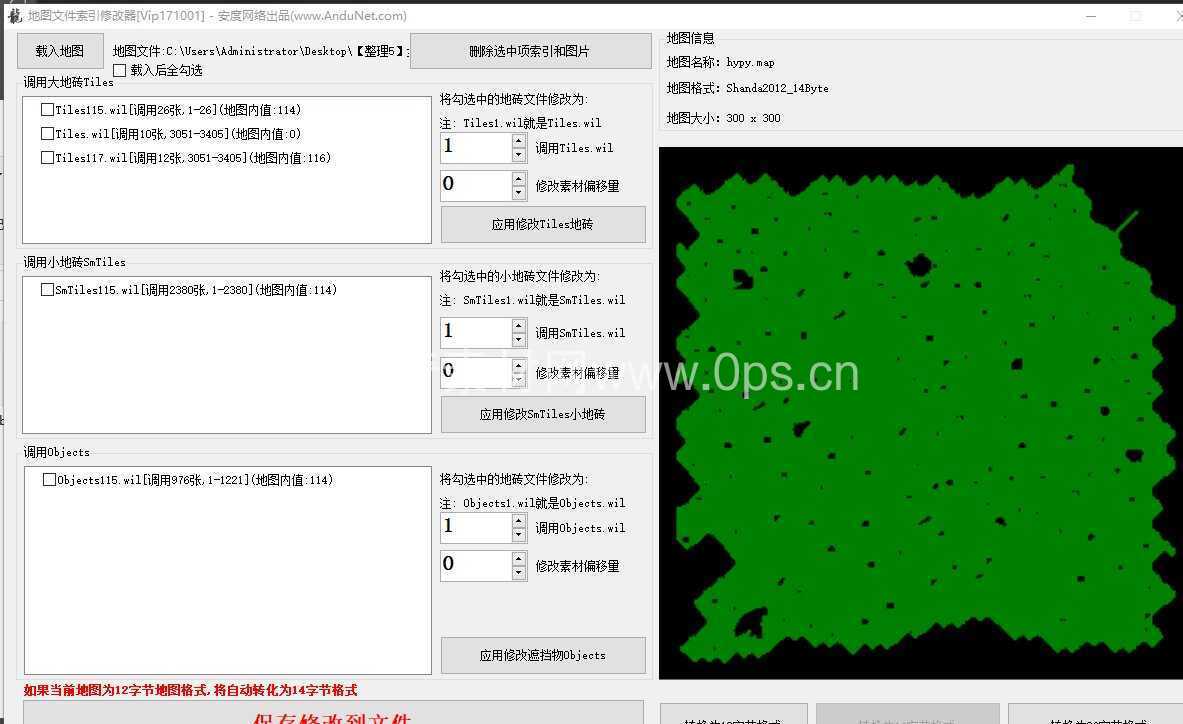Check the Tiles.wil entry

point(47,134)
